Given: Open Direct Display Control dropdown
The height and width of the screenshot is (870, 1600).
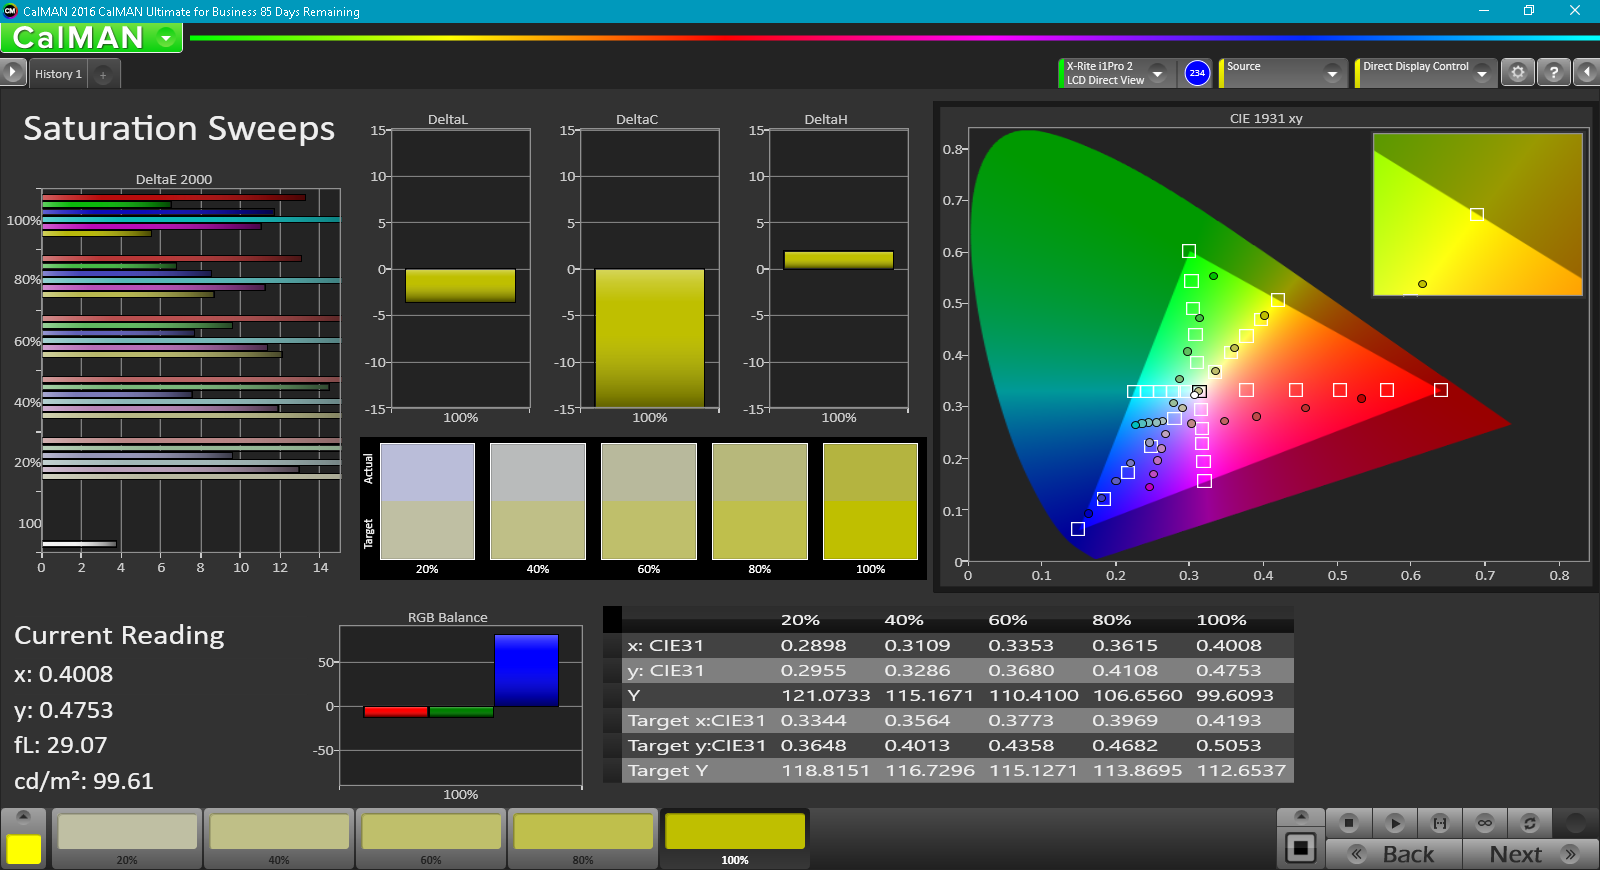Looking at the screenshot, I should tap(1481, 73).
